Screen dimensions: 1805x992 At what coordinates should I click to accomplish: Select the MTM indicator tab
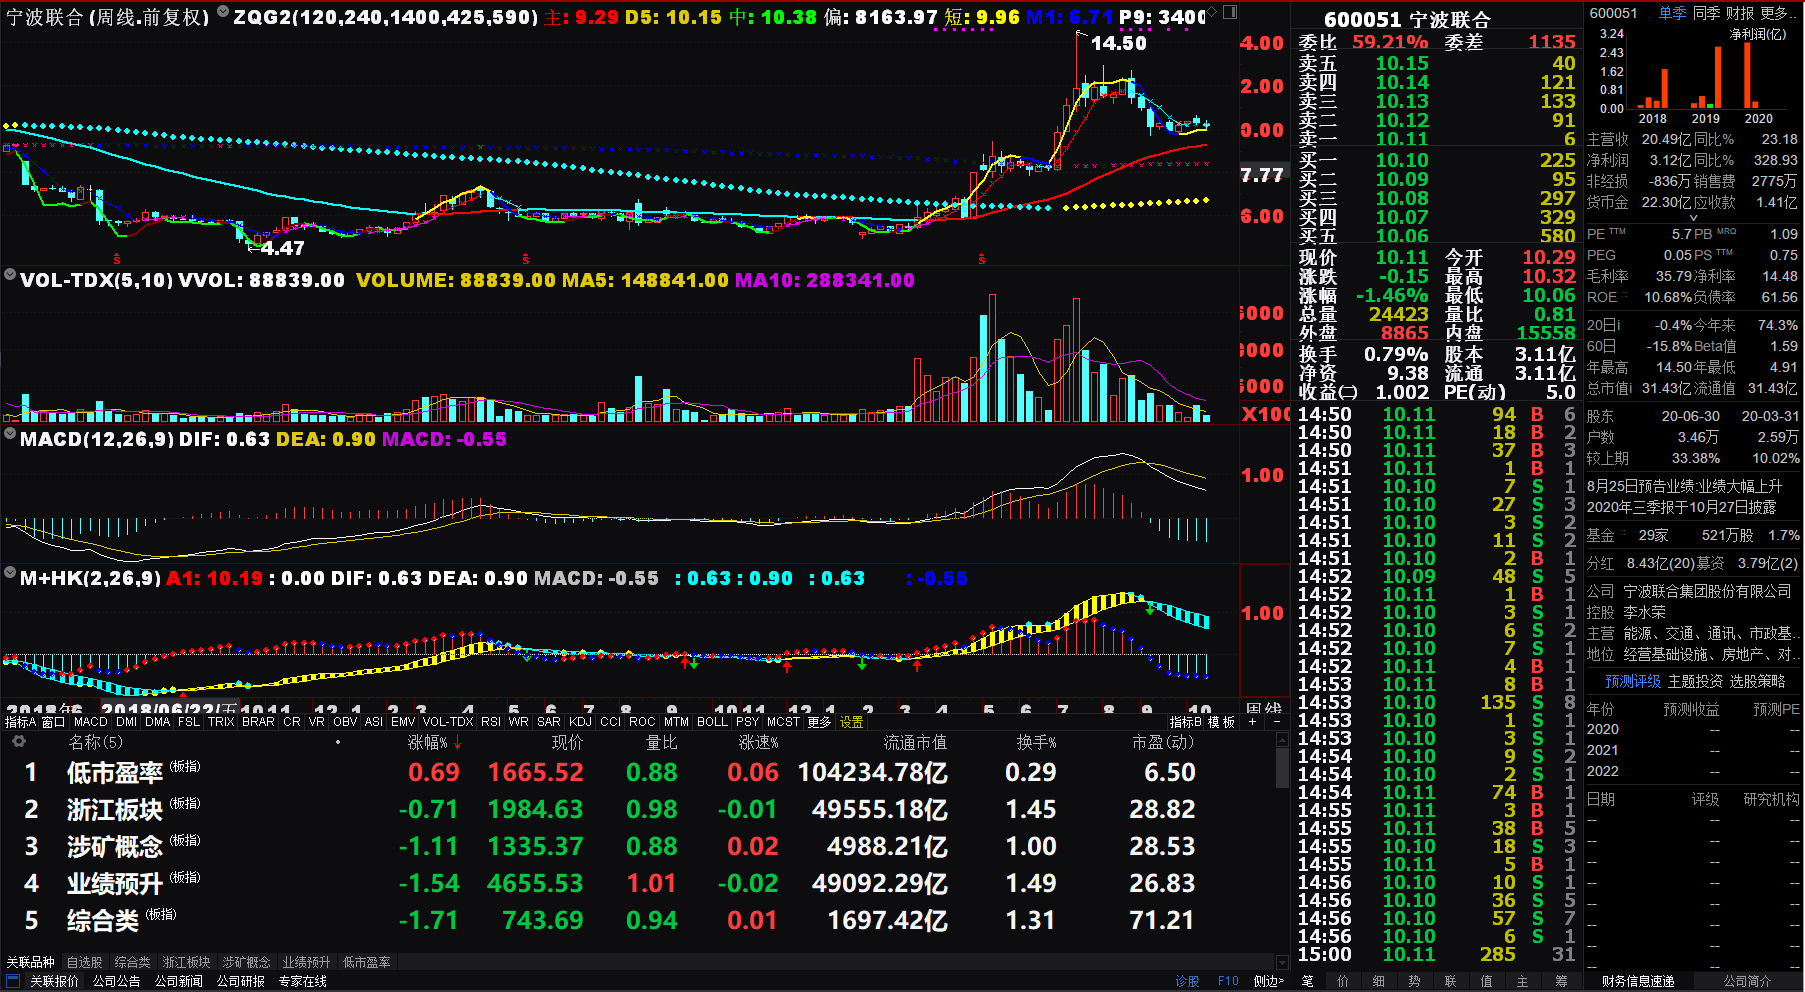coord(676,721)
